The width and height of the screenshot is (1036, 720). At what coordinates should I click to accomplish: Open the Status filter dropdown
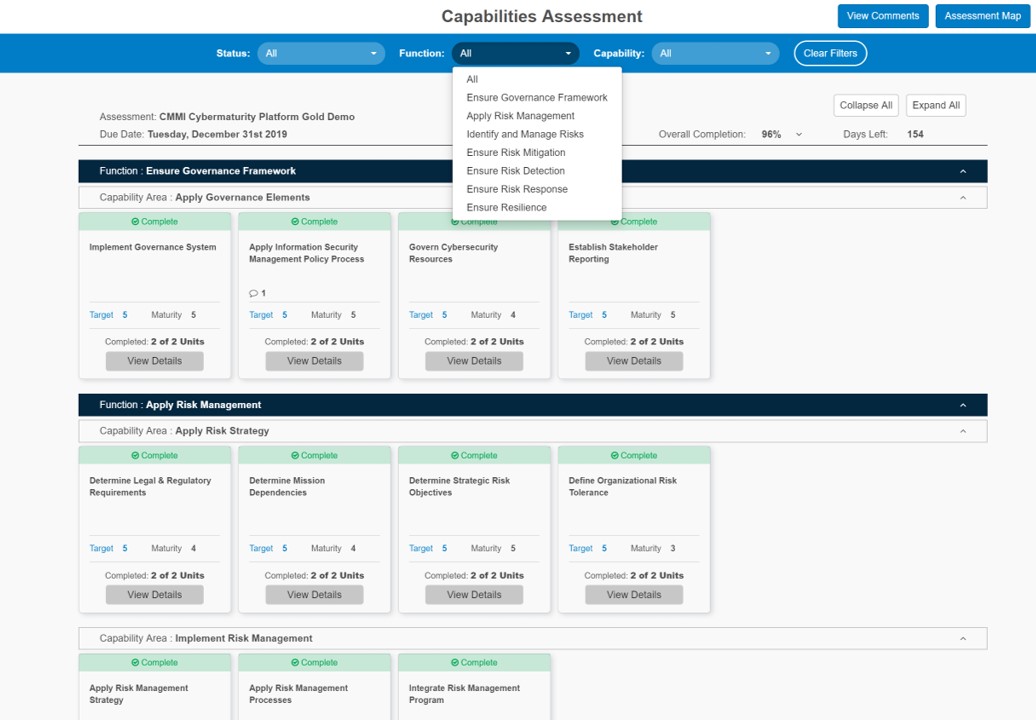[320, 53]
